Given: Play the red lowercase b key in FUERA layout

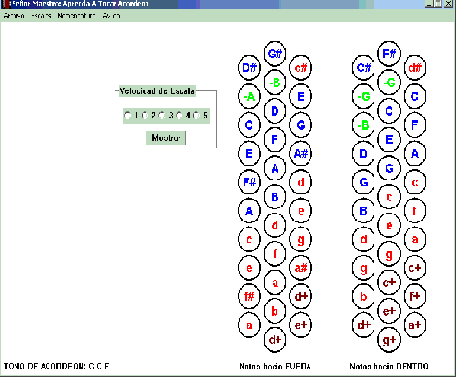Looking at the screenshot, I should pyautogui.click(x=275, y=311).
